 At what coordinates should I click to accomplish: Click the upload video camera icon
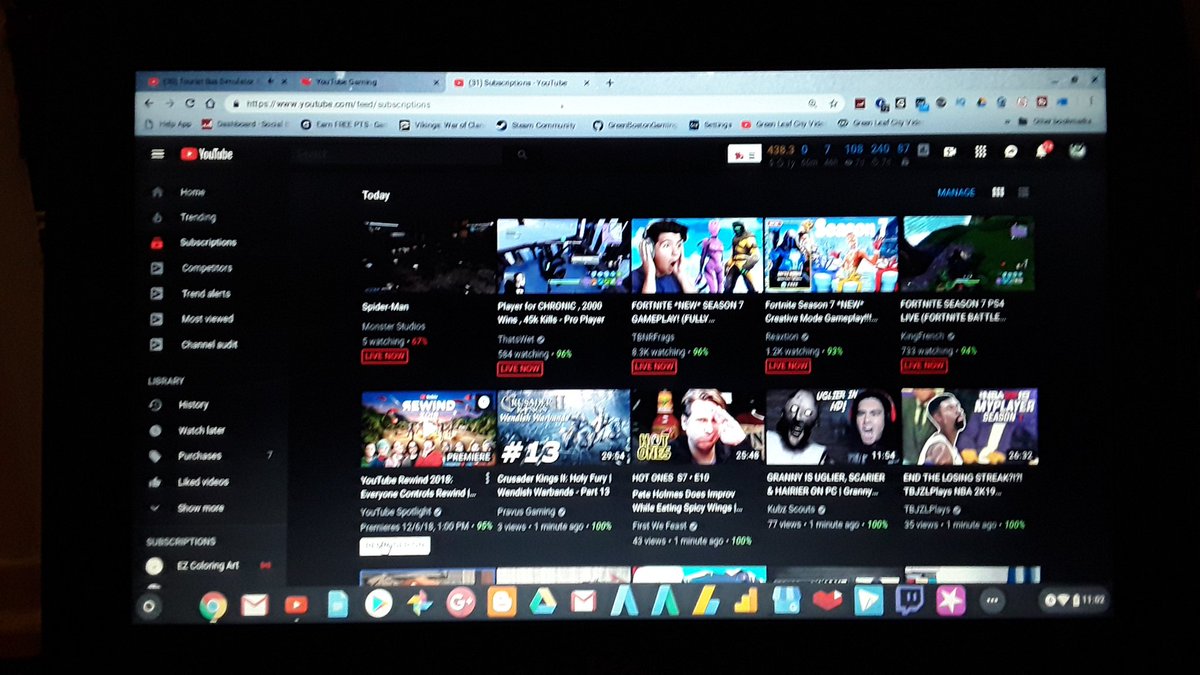[951, 152]
